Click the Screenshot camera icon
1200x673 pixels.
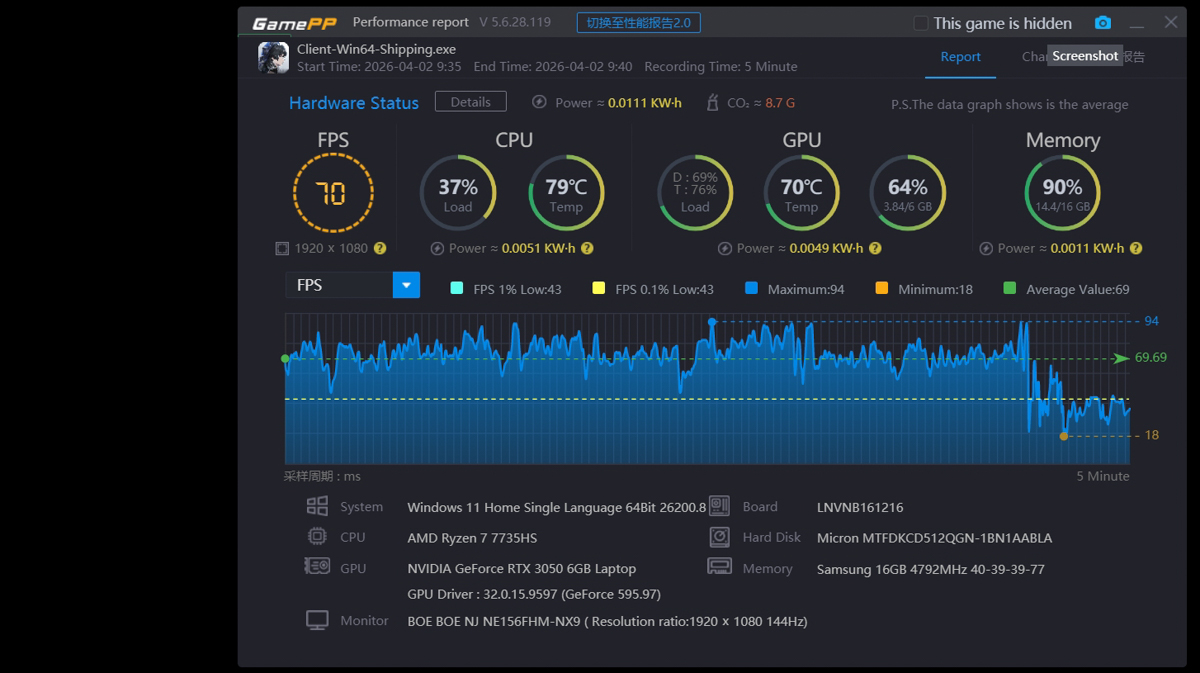click(1102, 23)
